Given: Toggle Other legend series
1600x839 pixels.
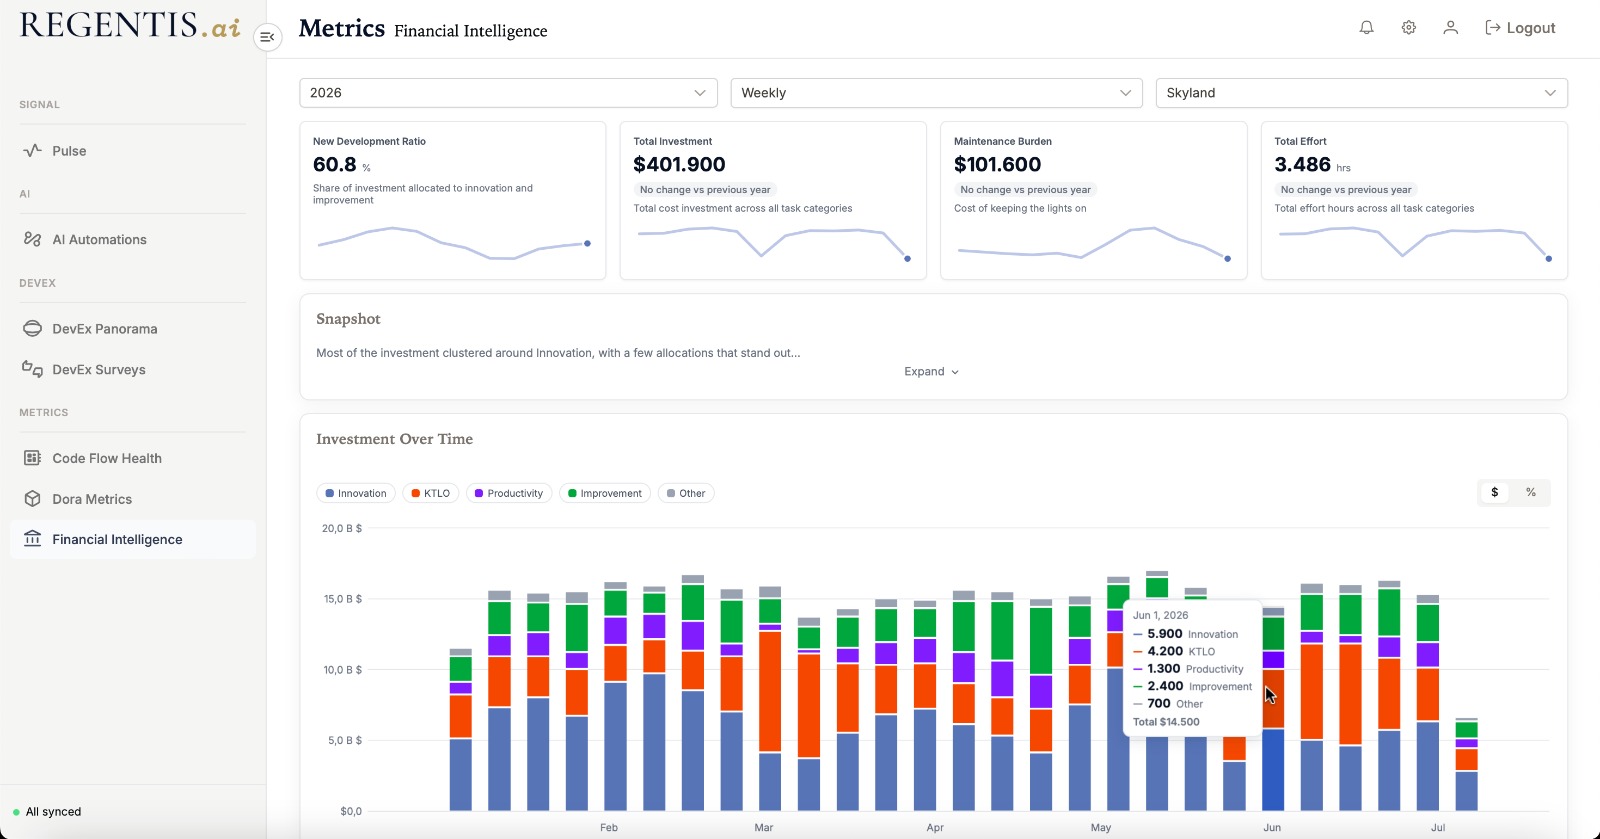Looking at the screenshot, I should coord(686,493).
